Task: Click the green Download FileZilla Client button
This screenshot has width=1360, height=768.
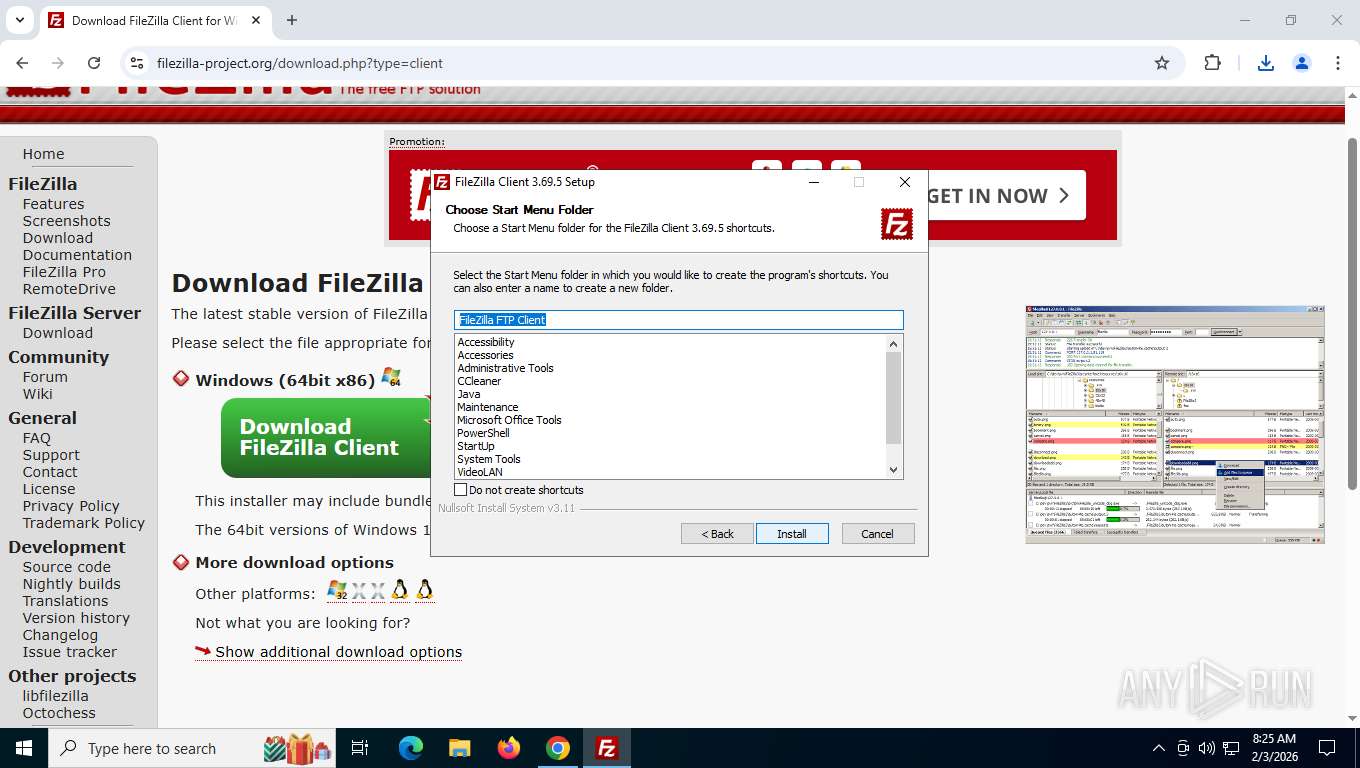Action: (325, 438)
